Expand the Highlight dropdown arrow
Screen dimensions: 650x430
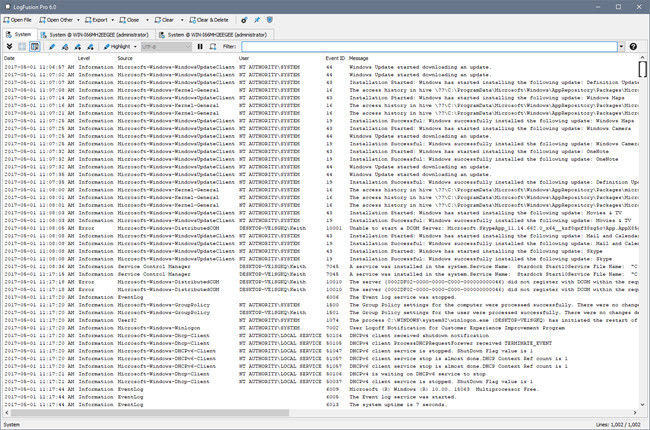(135, 46)
